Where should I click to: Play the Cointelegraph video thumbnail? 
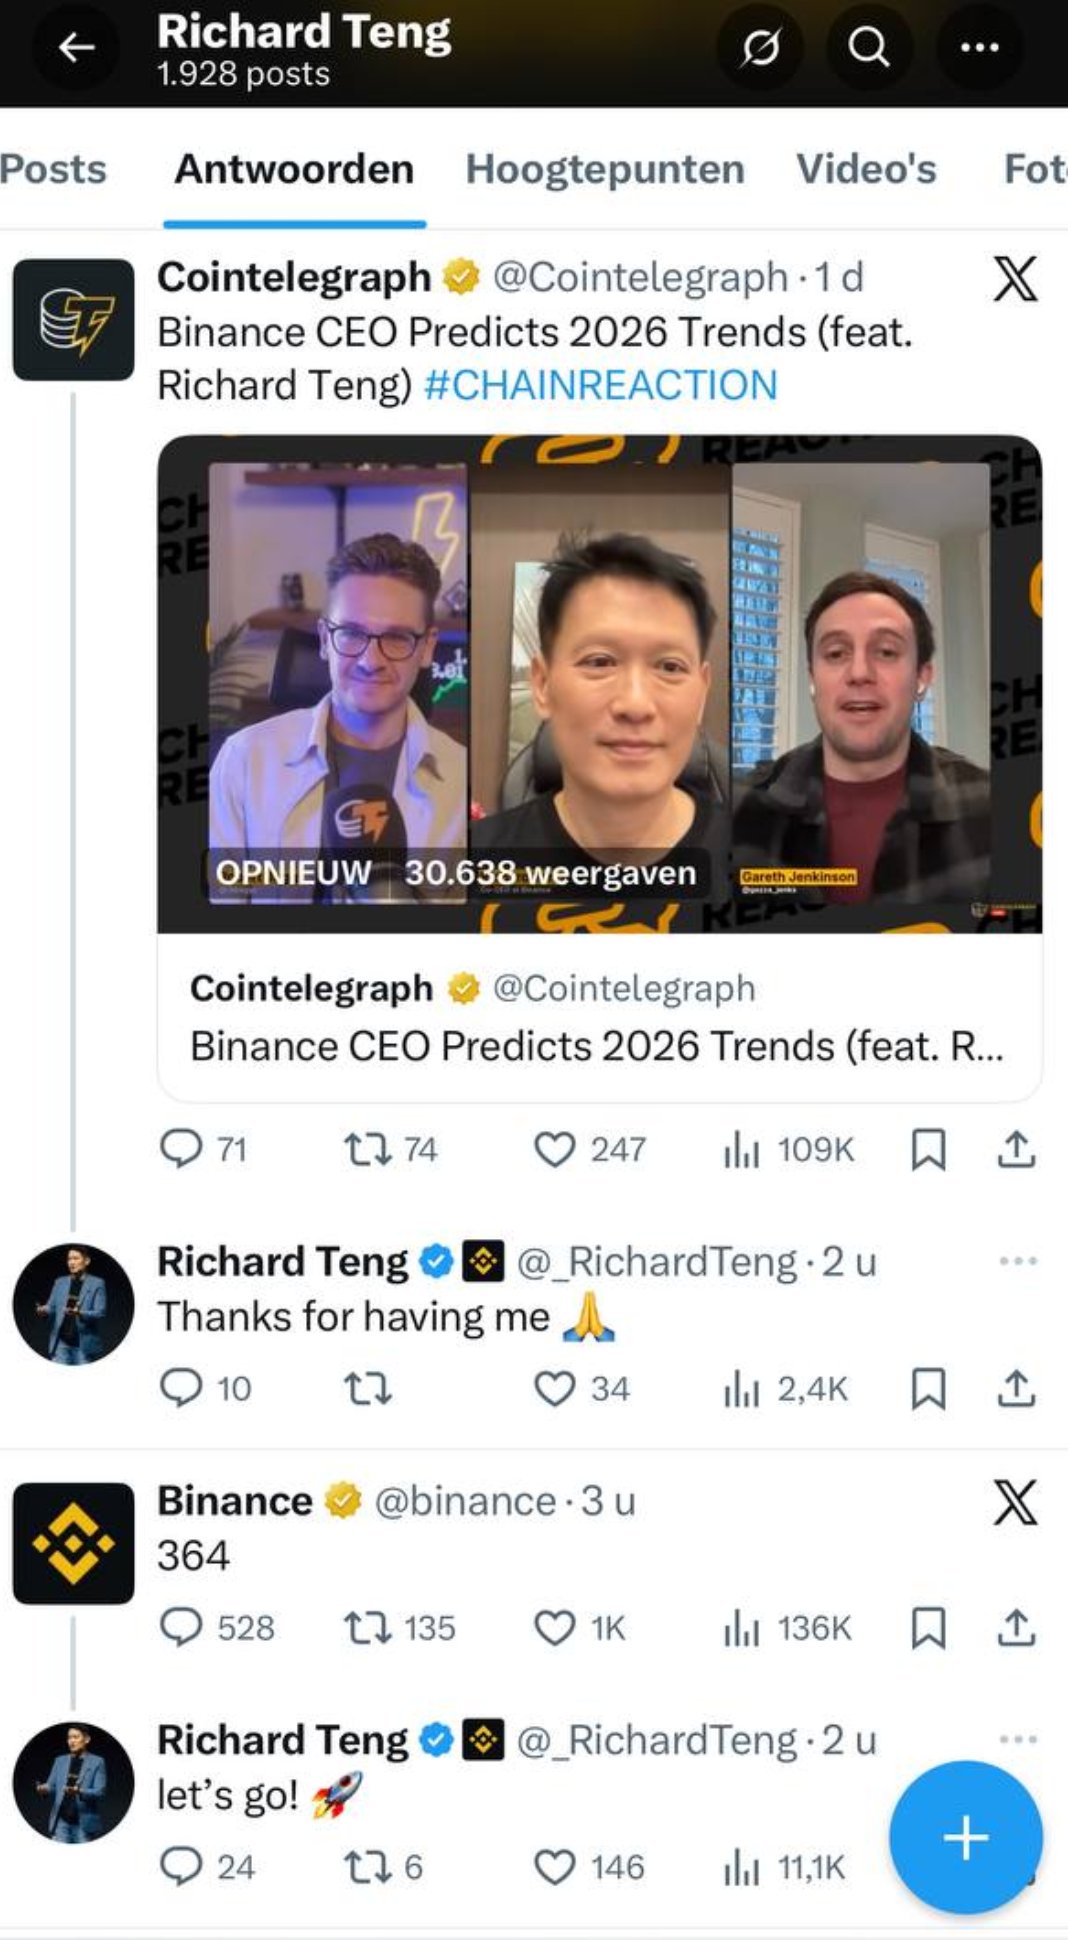click(x=599, y=683)
